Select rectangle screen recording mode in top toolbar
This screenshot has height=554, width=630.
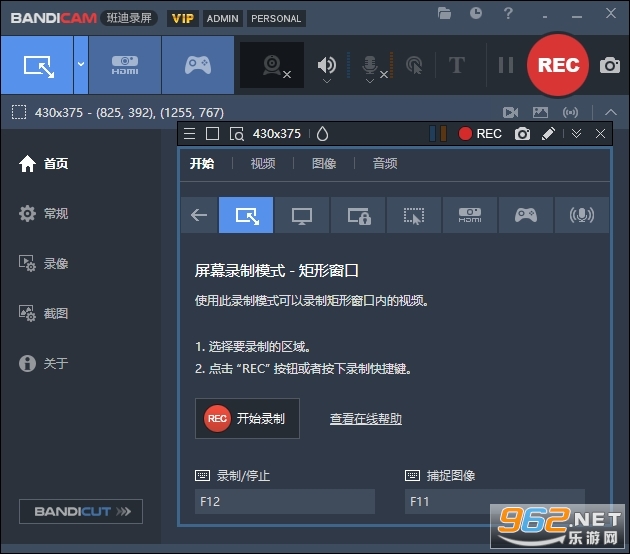coord(37,65)
